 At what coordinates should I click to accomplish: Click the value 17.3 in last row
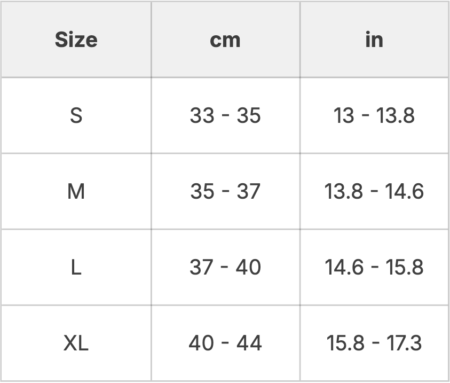(x=404, y=343)
